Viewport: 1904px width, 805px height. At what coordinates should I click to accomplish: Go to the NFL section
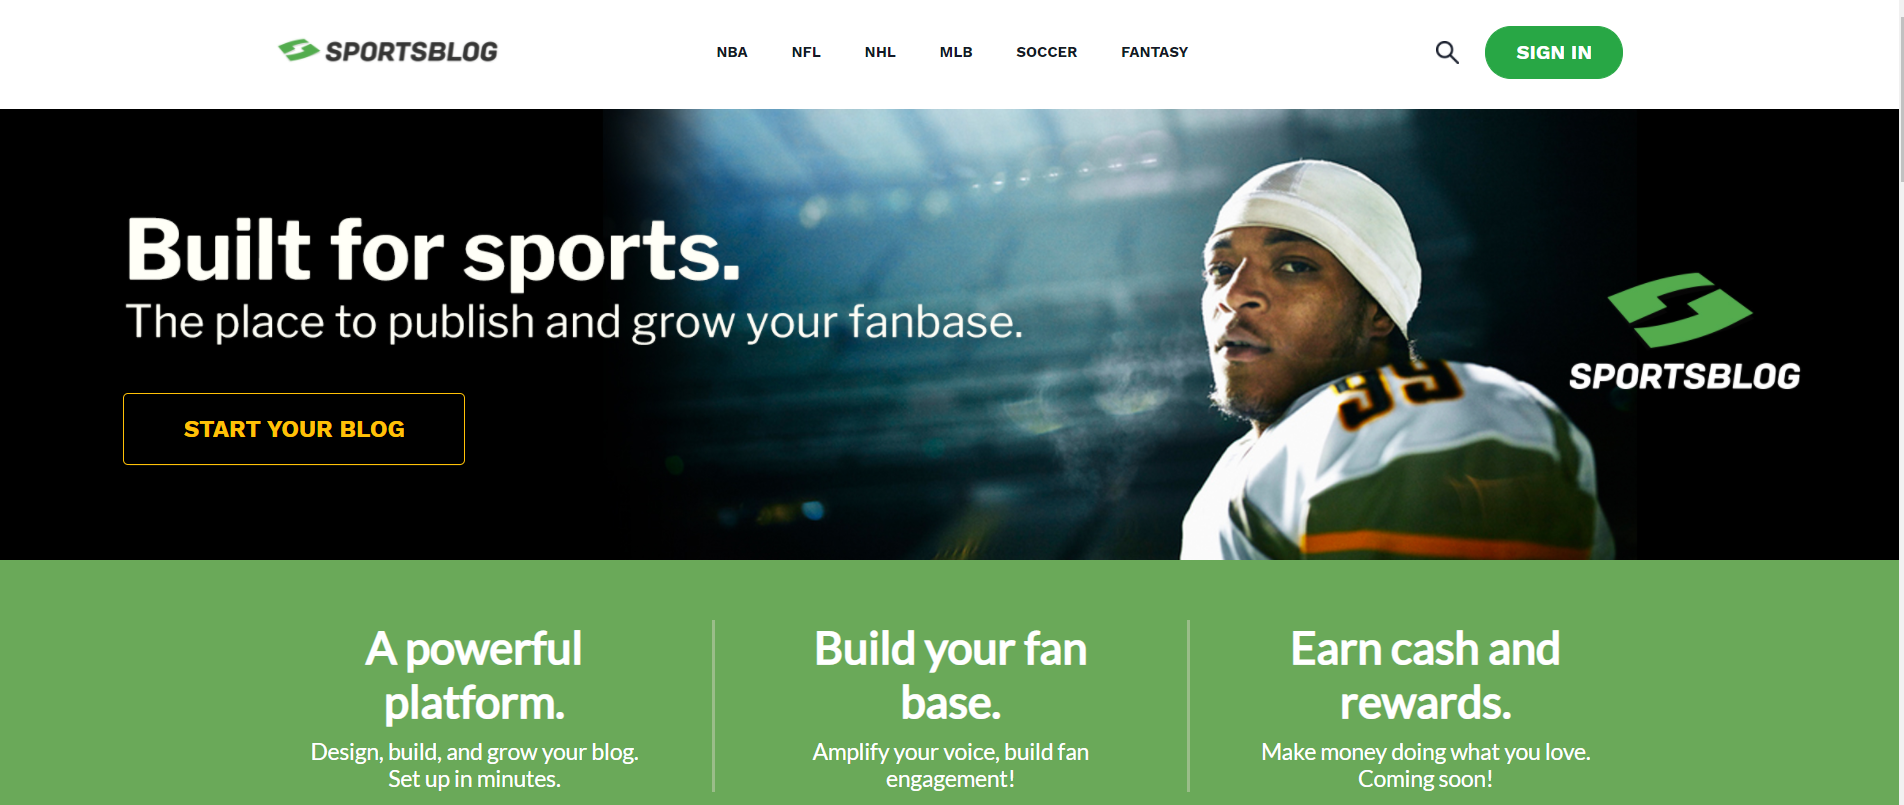(x=806, y=52)
